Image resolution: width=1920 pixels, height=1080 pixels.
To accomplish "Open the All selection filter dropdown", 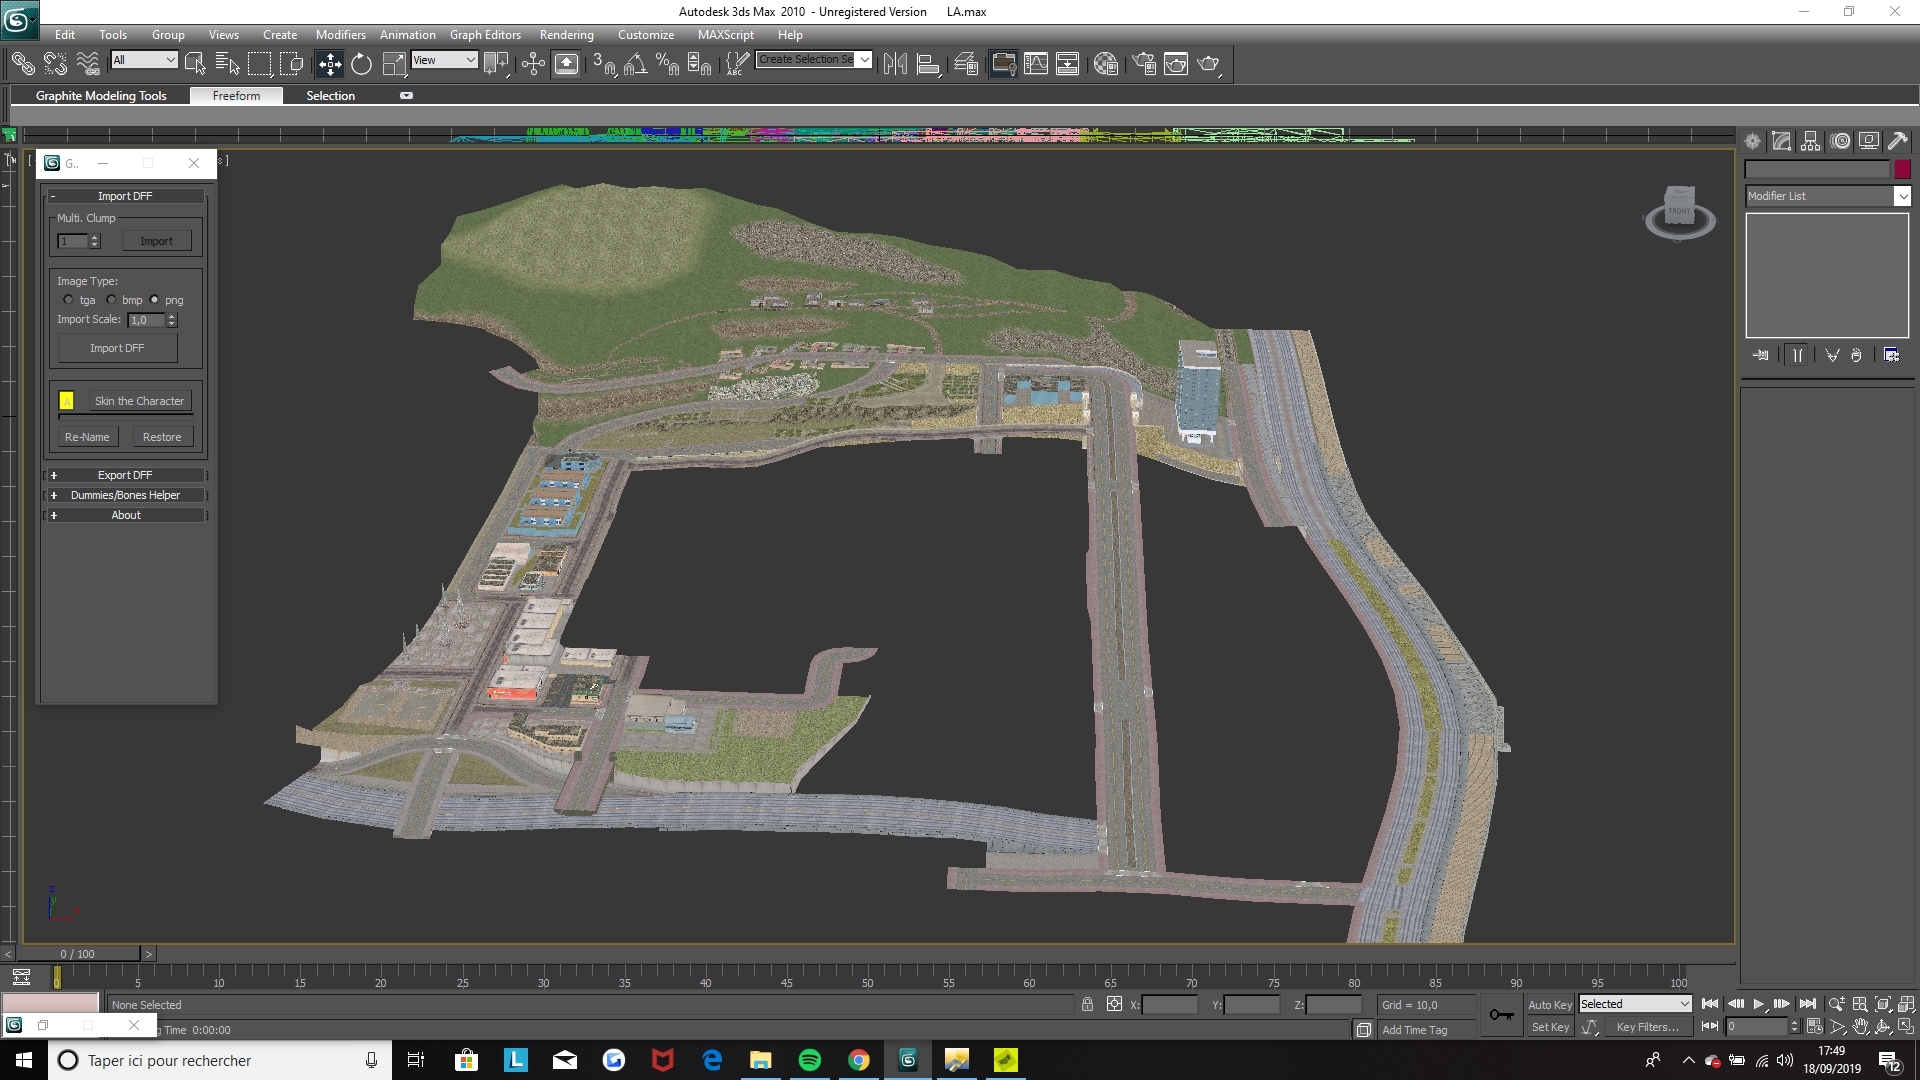I will point(144,60).
